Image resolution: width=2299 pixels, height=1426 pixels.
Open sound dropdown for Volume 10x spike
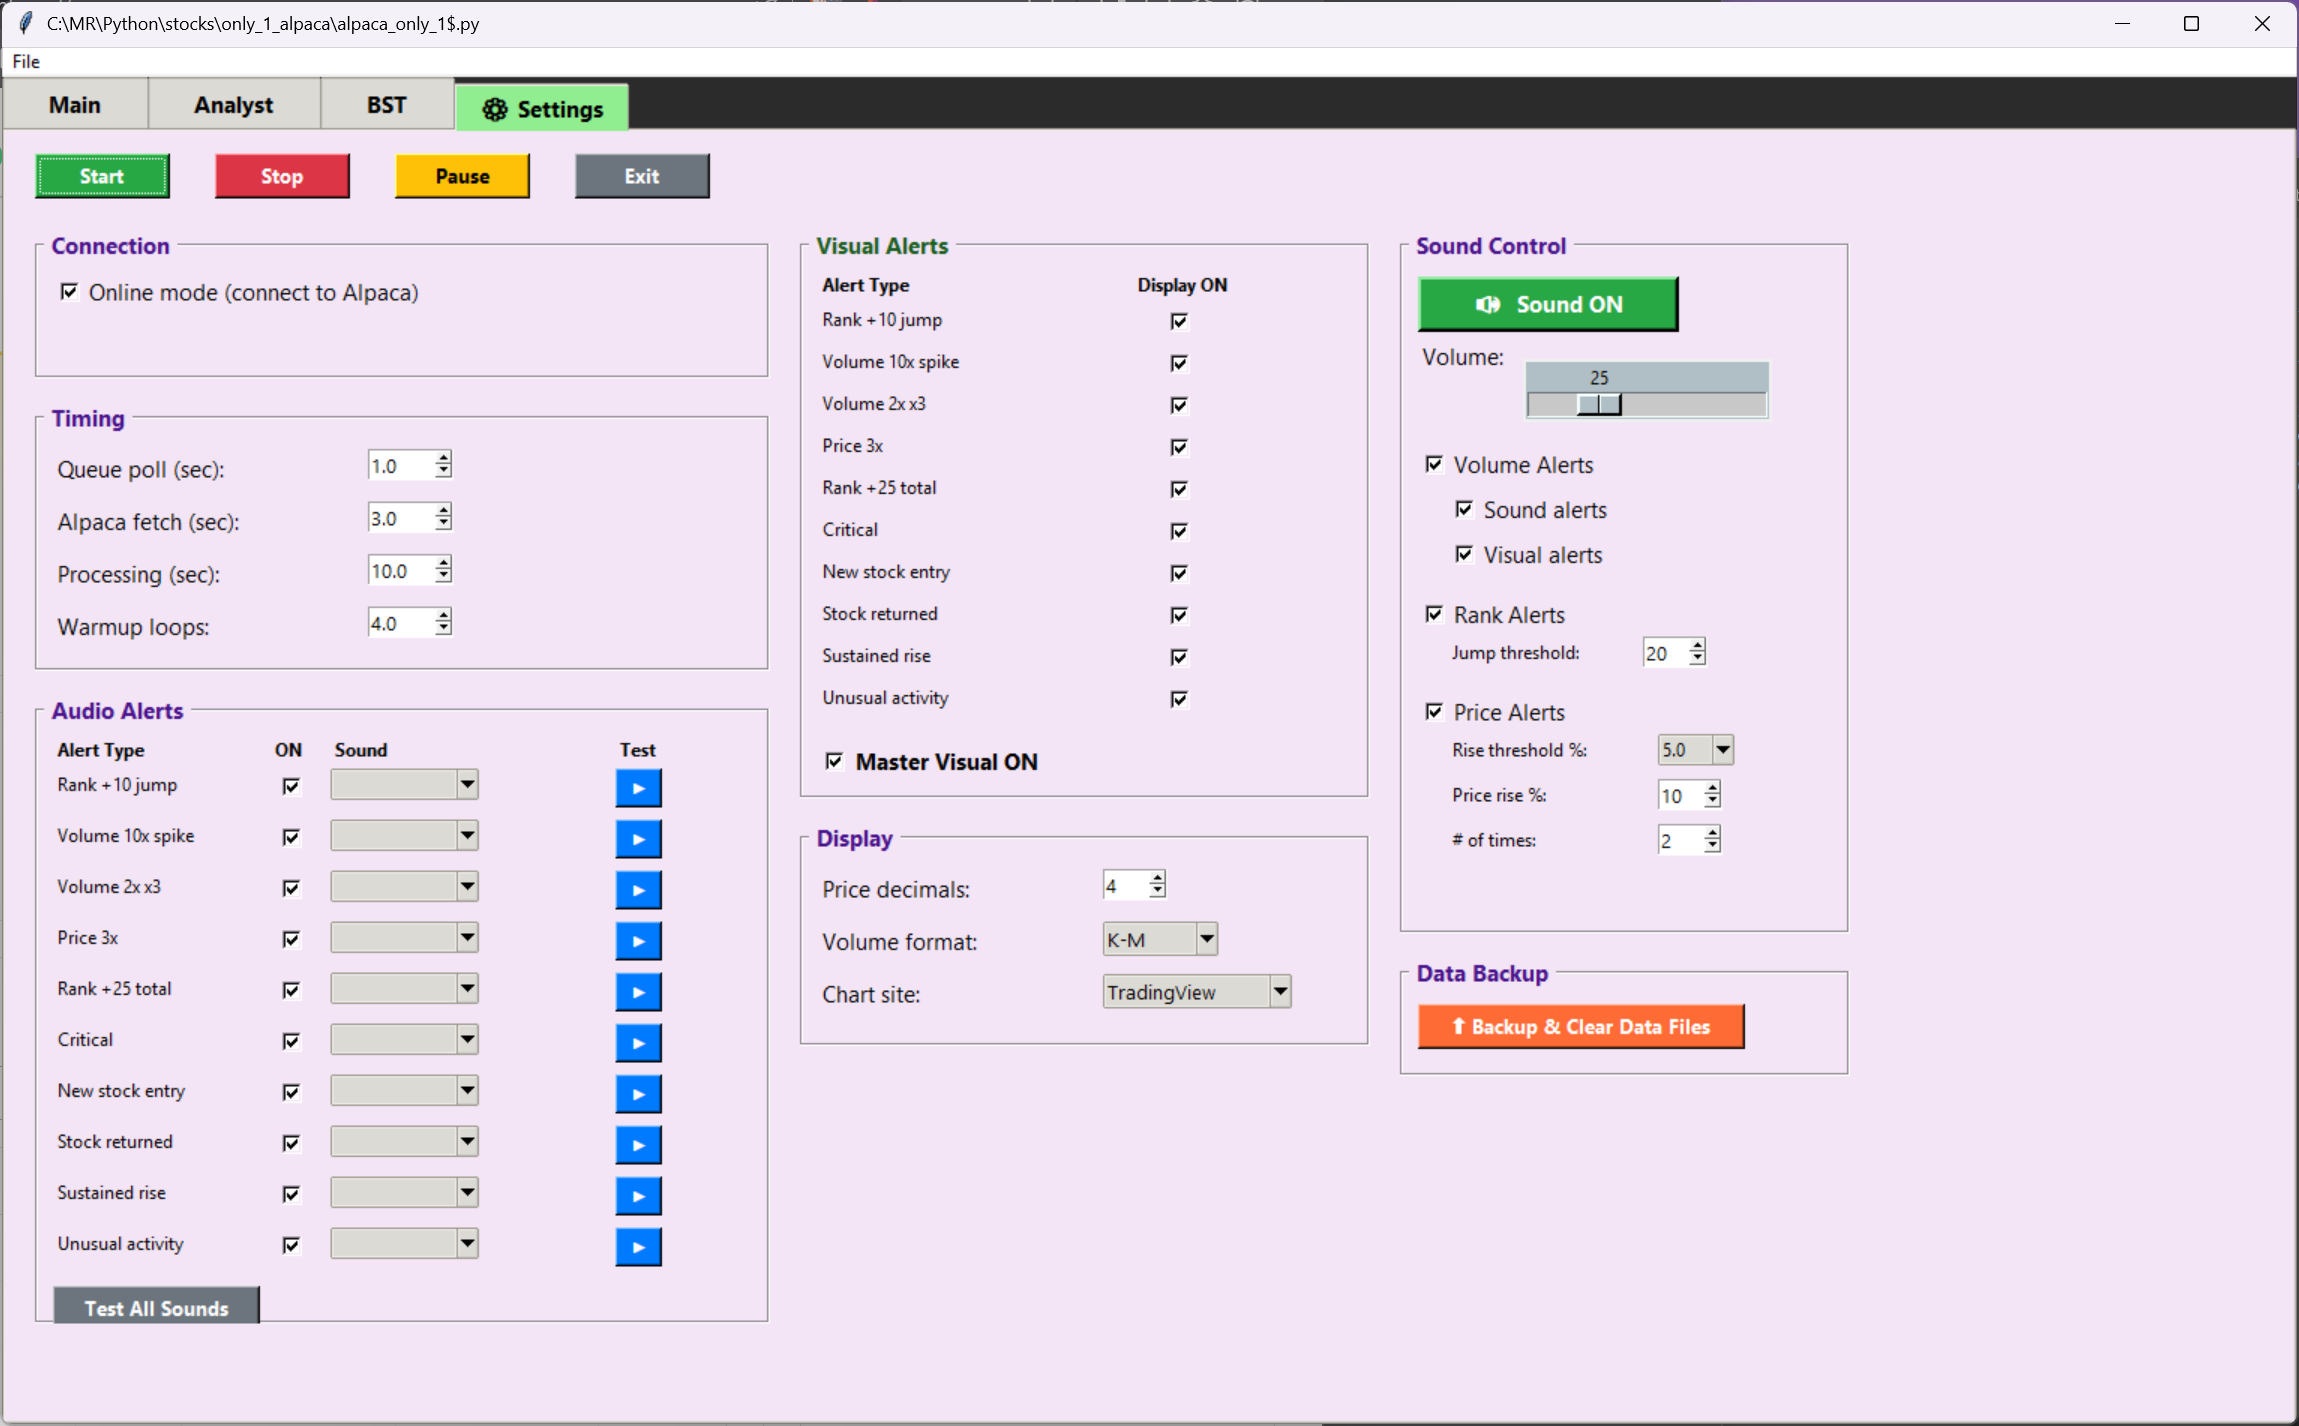[x=467, y=835]
